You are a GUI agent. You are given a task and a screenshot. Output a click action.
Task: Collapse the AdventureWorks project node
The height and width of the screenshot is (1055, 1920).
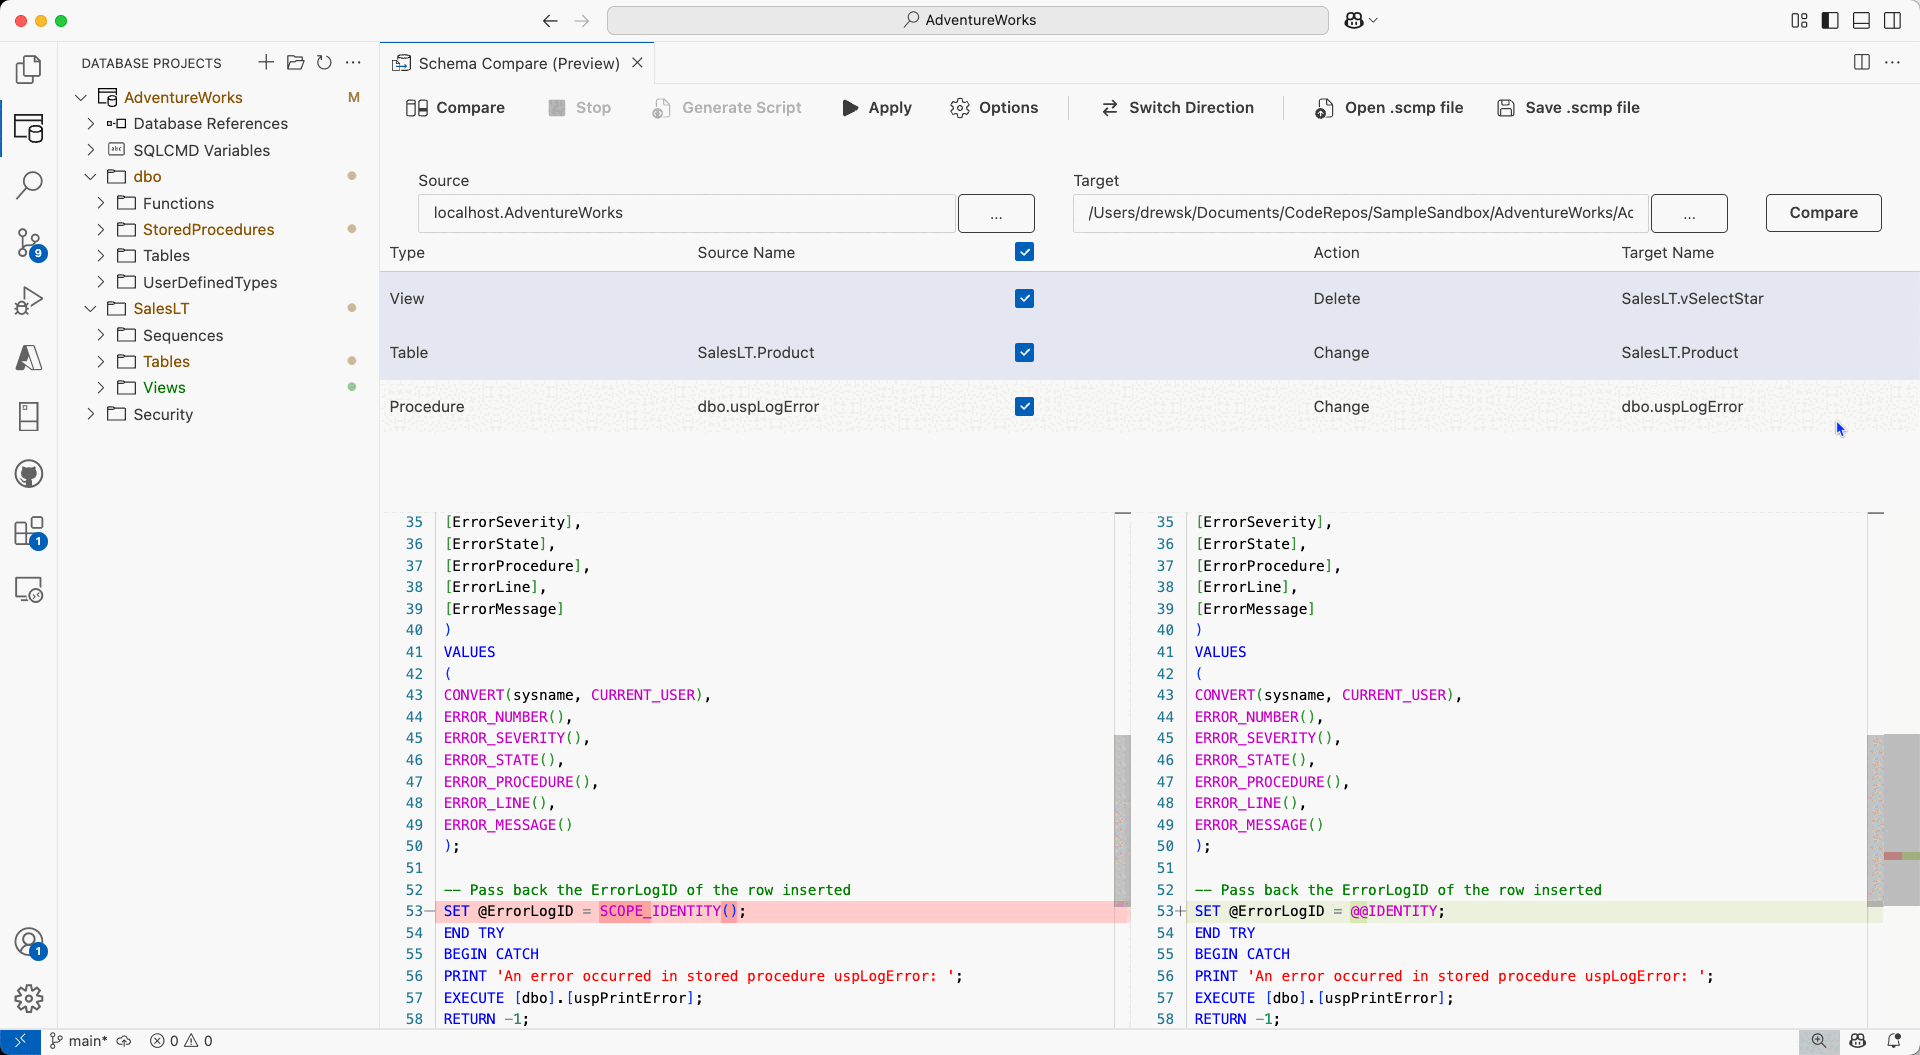pos(80,97)
